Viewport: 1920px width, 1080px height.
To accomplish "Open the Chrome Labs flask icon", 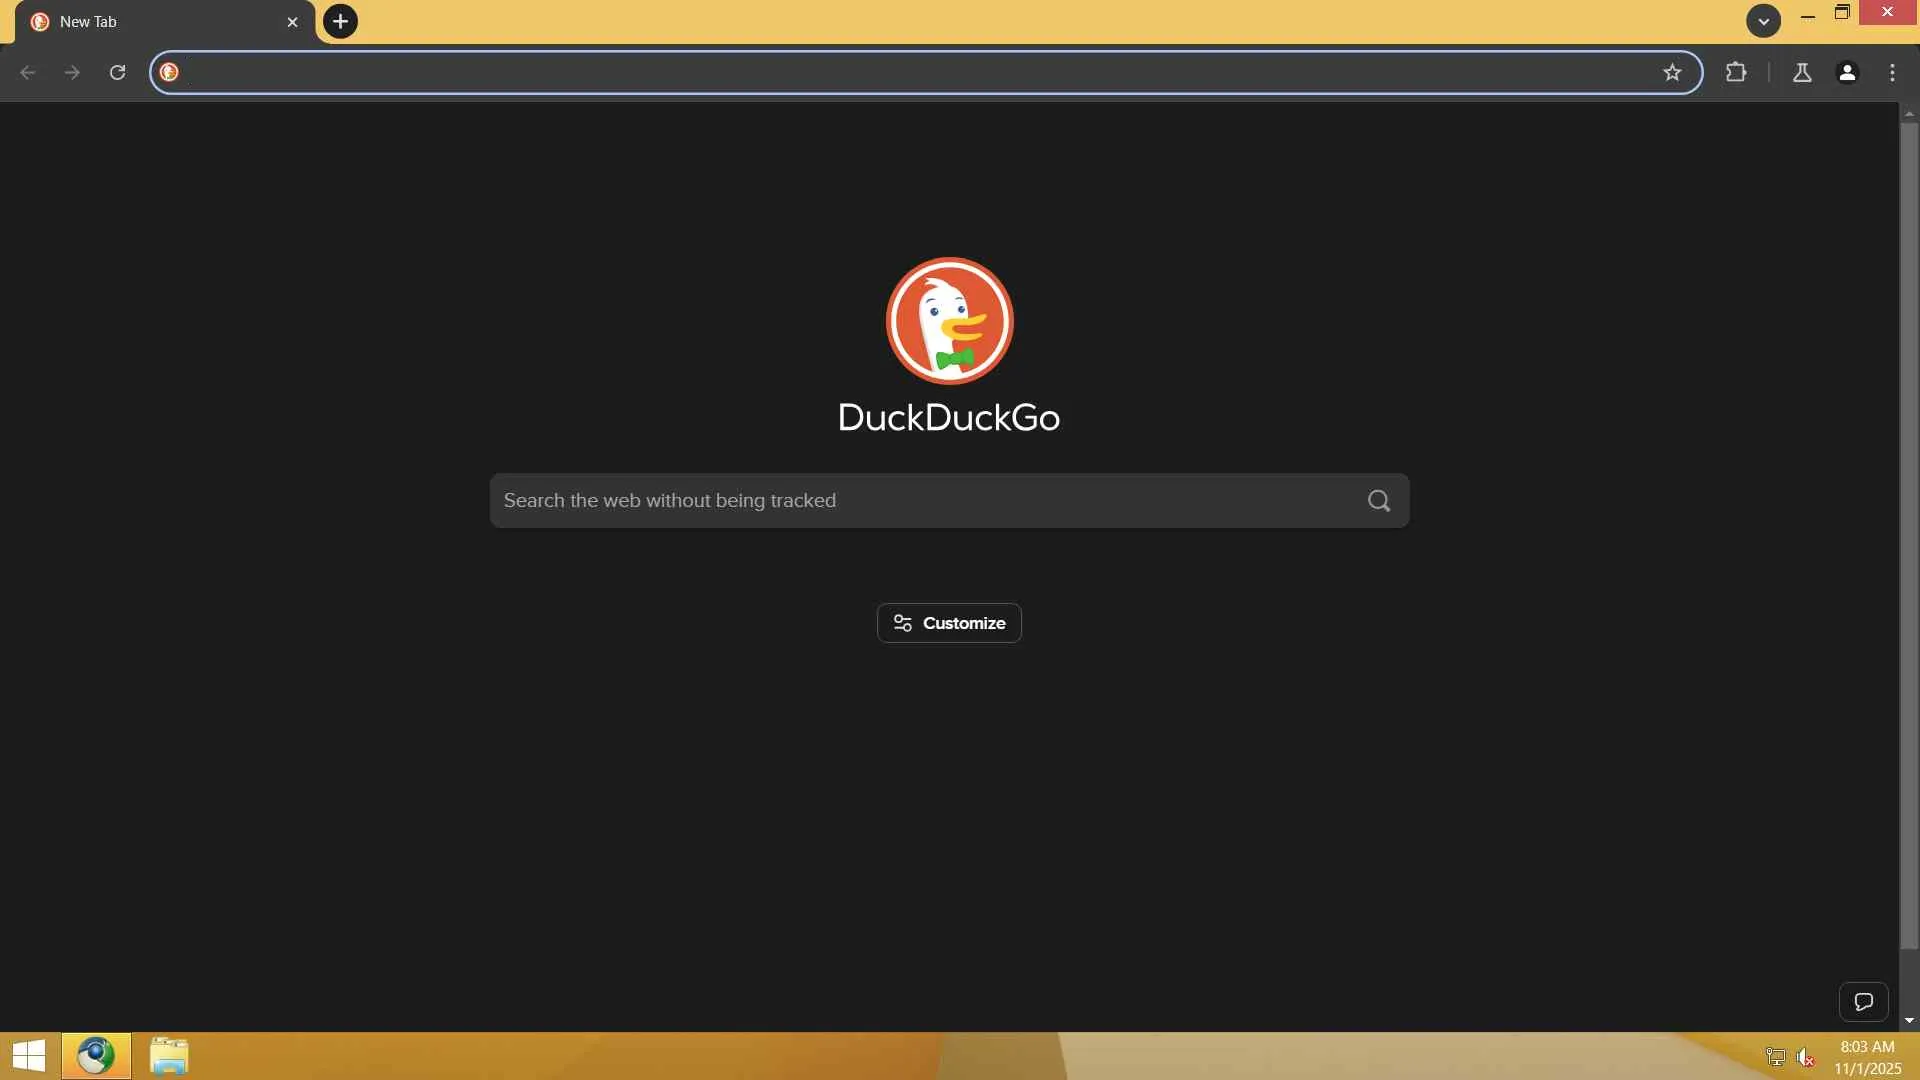I will [x=1802, y=72].
